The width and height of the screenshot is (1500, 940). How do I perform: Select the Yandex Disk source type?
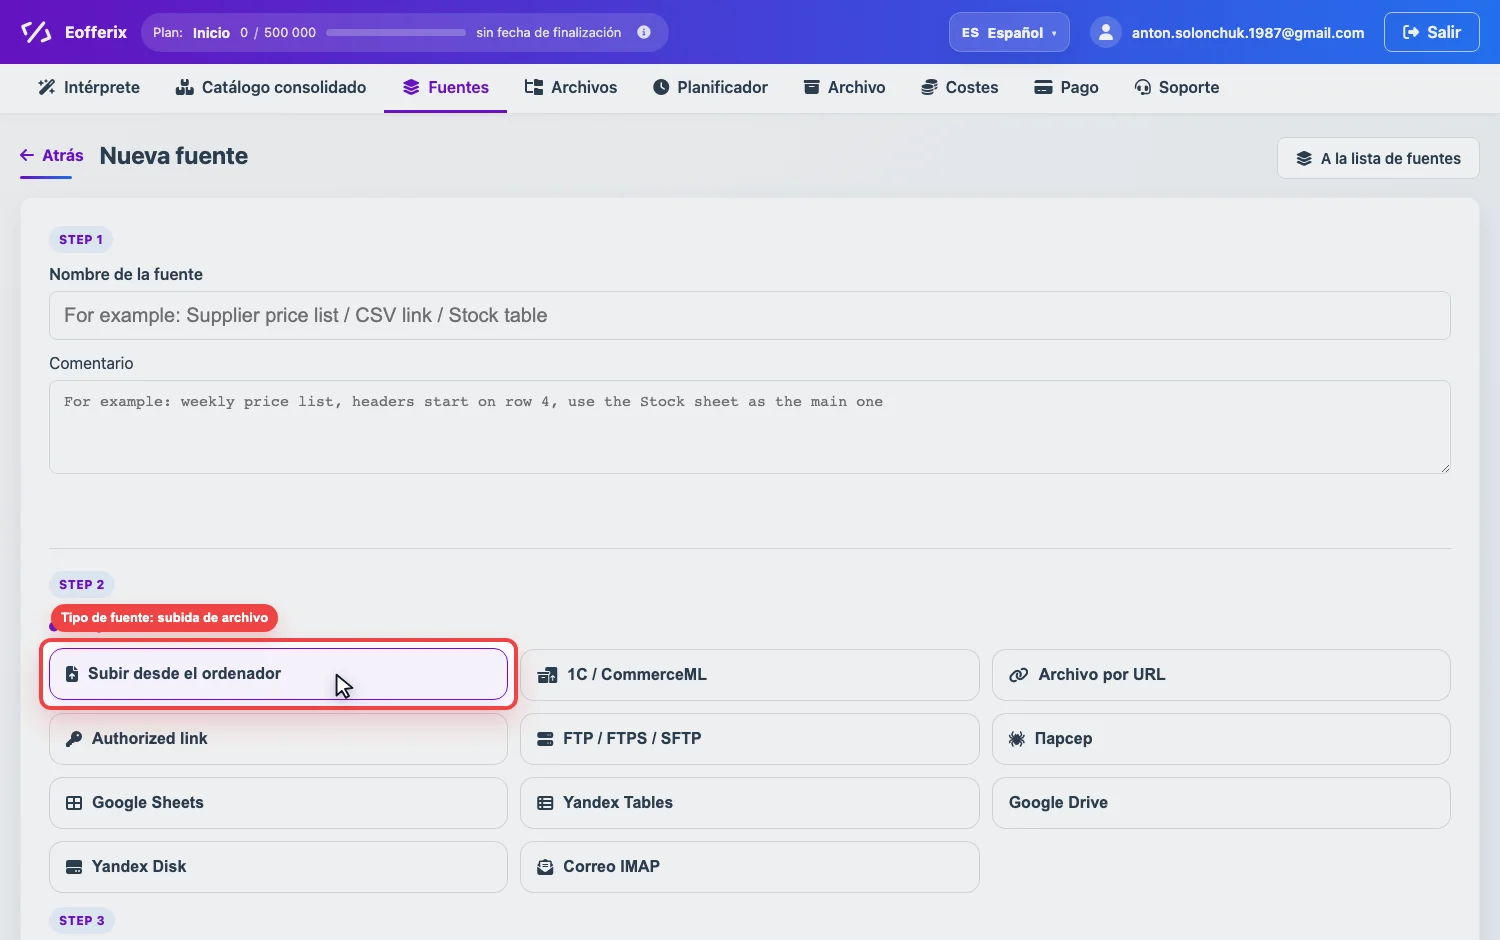(x=278, y=867)
